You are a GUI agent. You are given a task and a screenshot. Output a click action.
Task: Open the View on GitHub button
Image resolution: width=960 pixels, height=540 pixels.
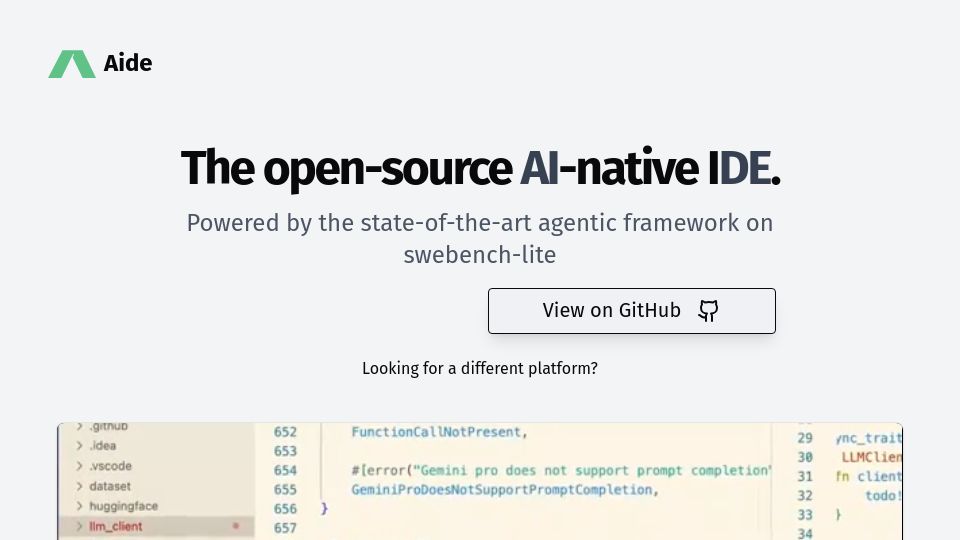(632, 311)
